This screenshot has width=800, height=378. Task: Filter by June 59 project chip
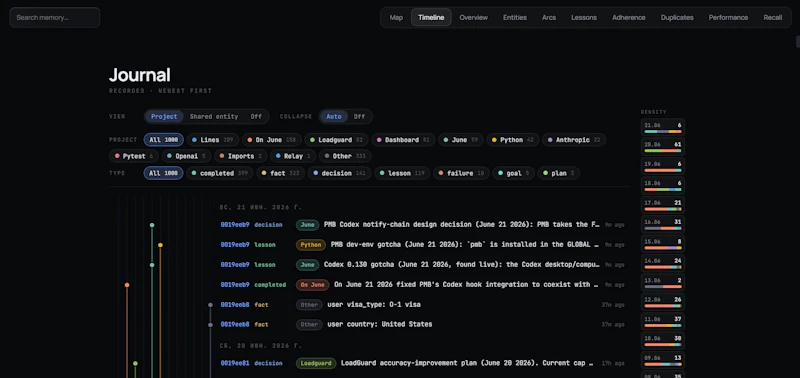pos(461,140)
